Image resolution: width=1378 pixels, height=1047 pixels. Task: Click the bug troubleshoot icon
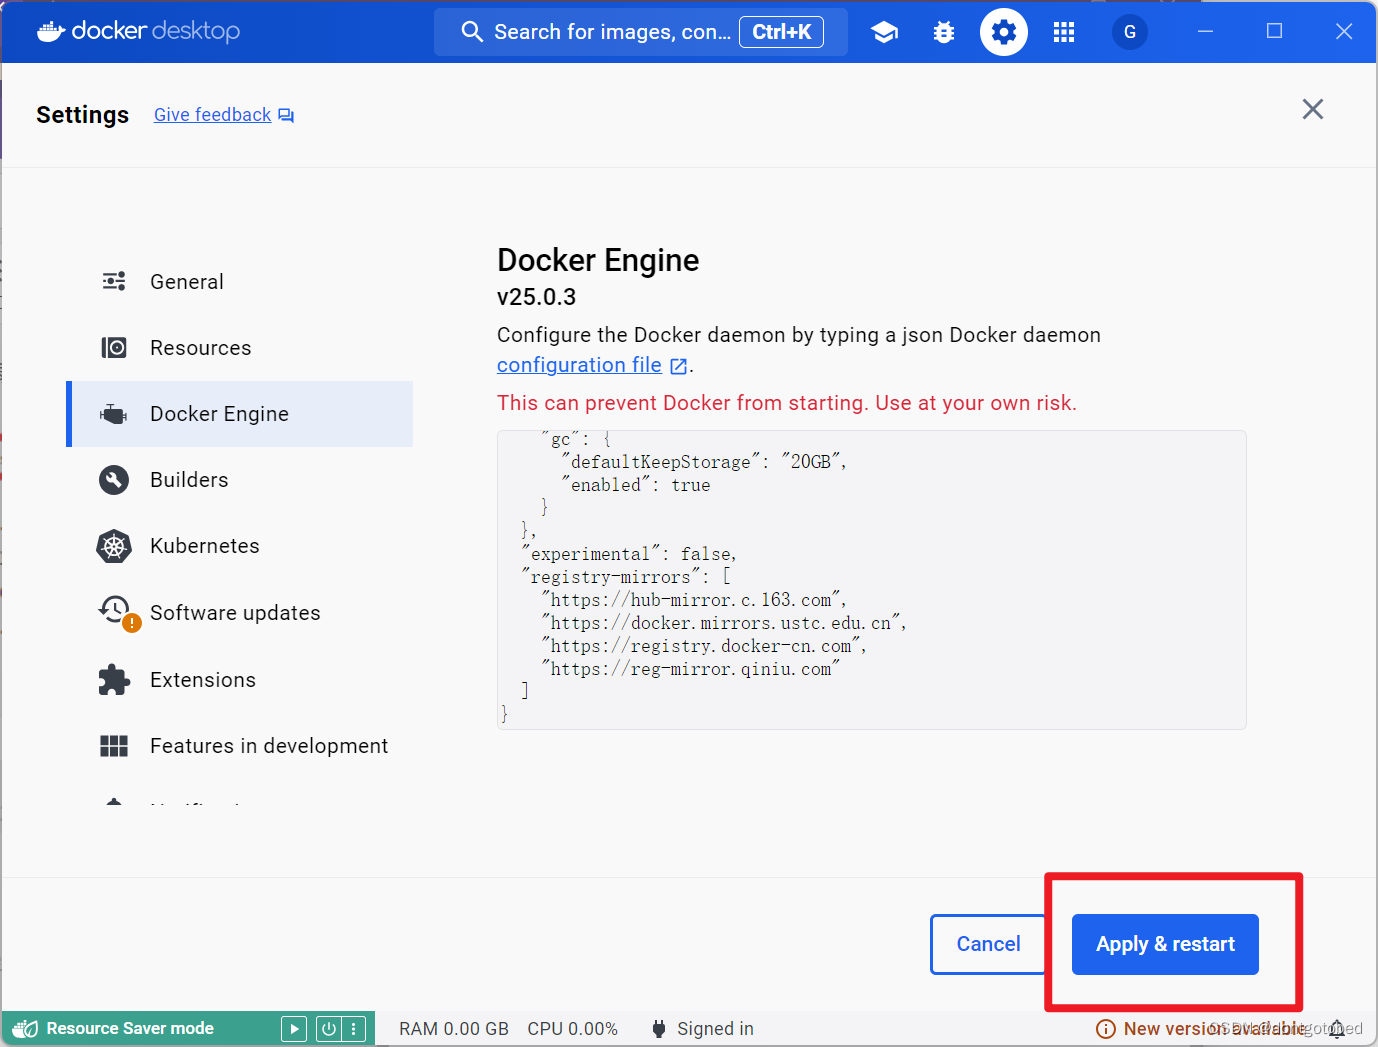click(x=943, y=32)
